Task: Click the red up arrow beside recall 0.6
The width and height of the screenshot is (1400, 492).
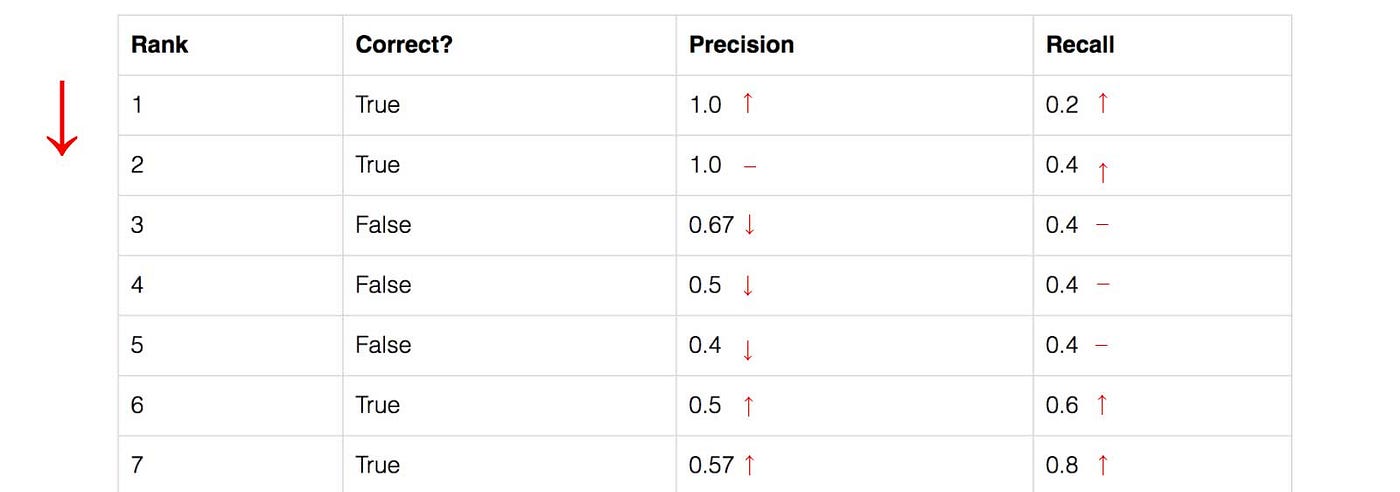Action: click(1103, 404)
